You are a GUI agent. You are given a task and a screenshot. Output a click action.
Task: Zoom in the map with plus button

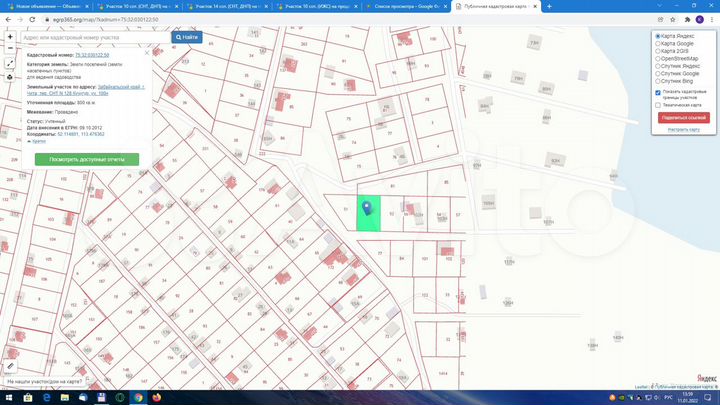pyautogui.click(x=10, y=37)
